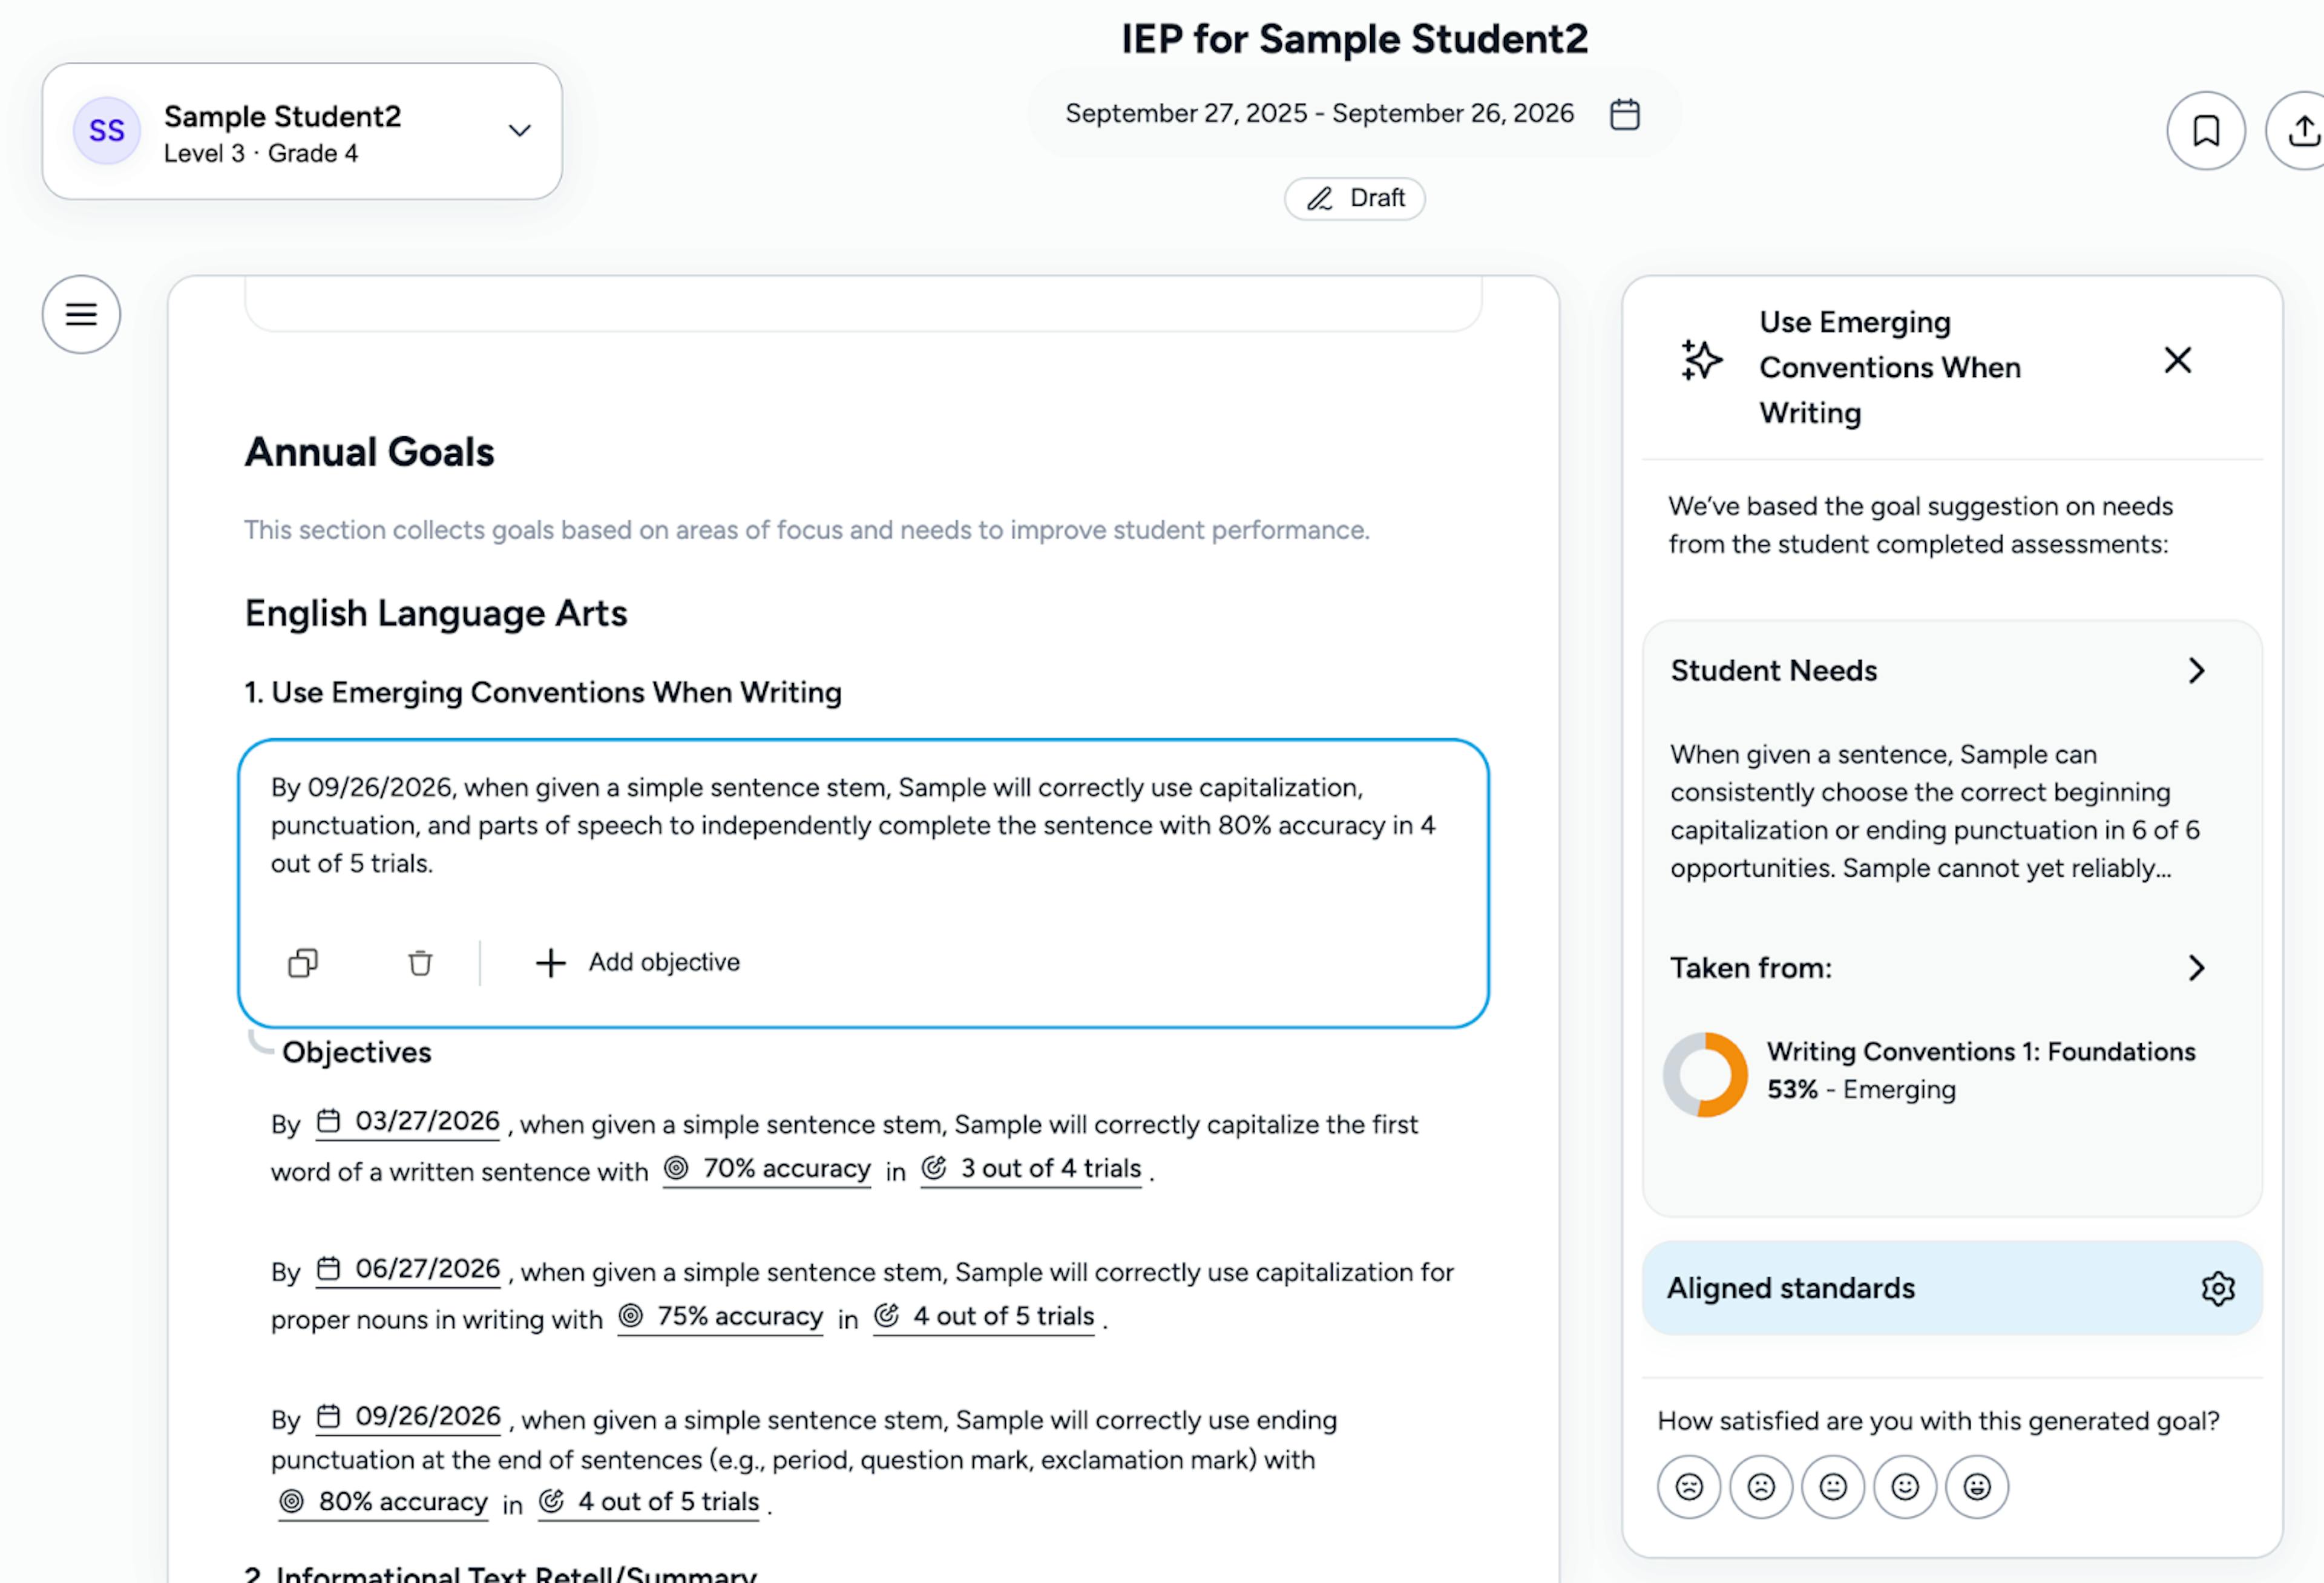Expand the Student Needs section
The image size is (2324, 1583).
pos(2195,670)
